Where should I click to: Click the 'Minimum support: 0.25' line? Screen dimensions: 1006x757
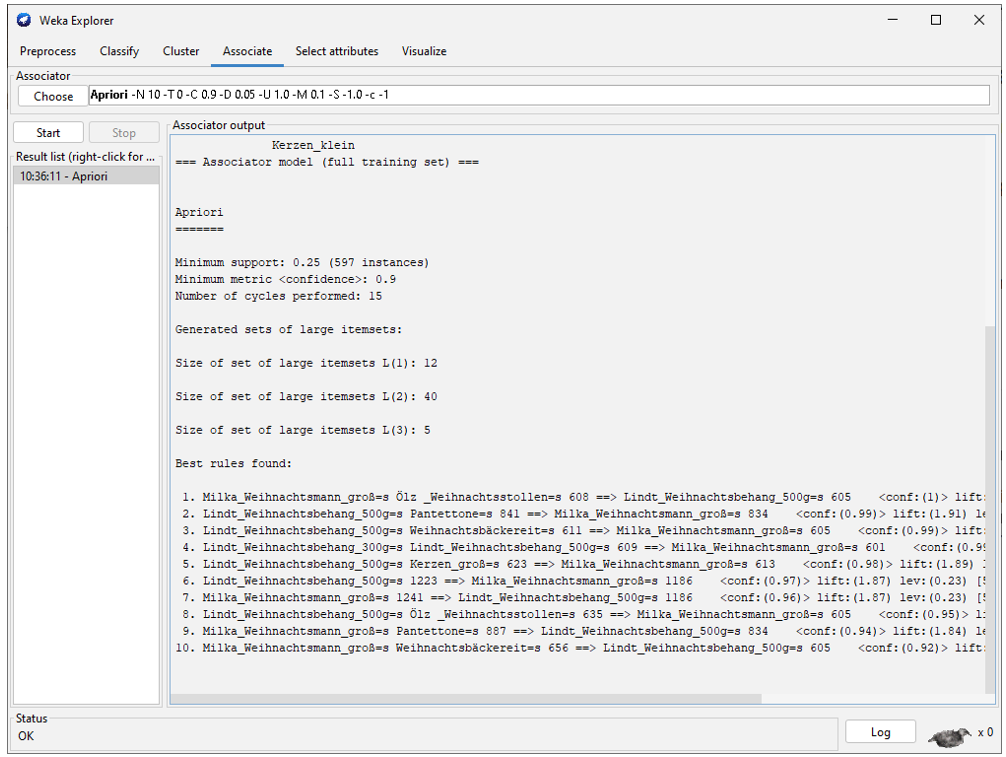click(302, 262)
